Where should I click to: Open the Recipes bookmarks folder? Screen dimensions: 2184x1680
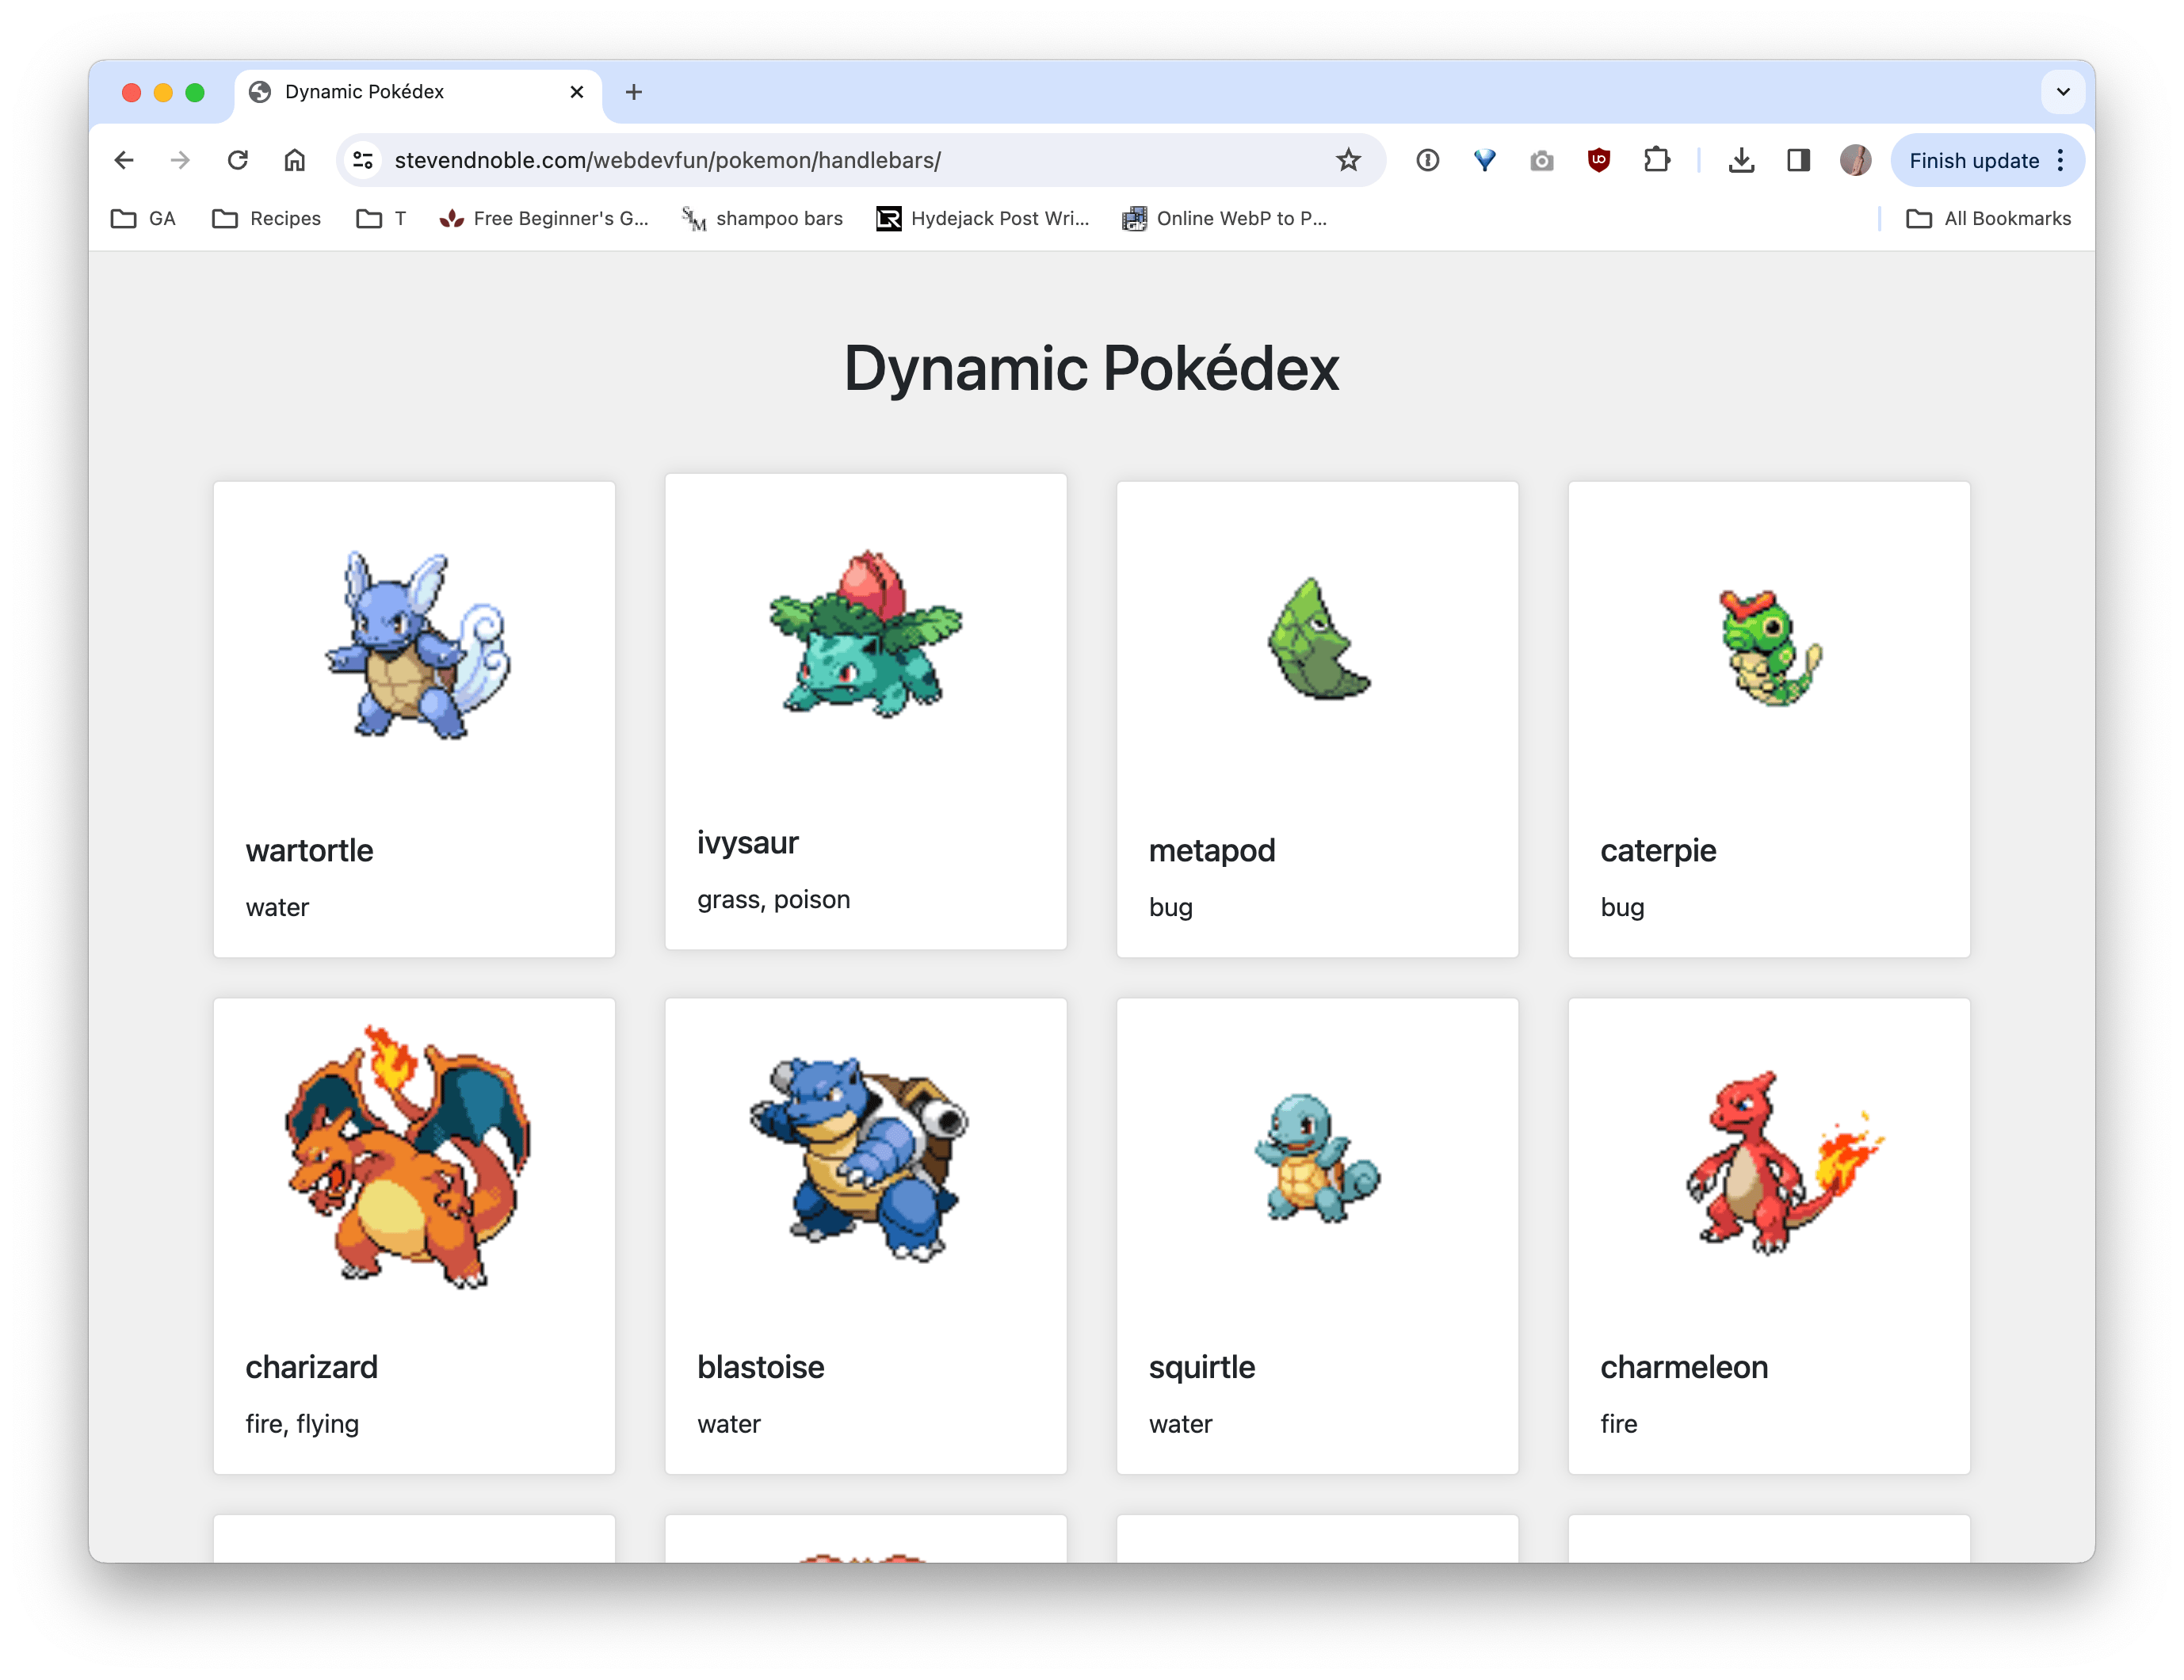tap(267, 218)
